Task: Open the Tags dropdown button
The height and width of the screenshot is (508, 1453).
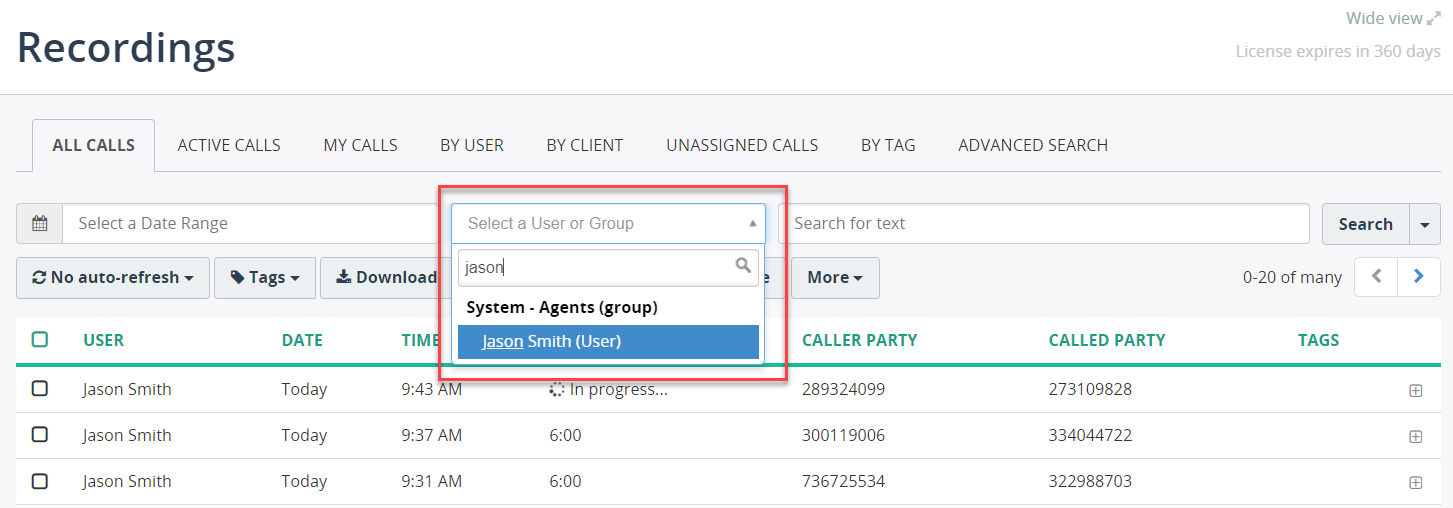Action: point(265,278)
